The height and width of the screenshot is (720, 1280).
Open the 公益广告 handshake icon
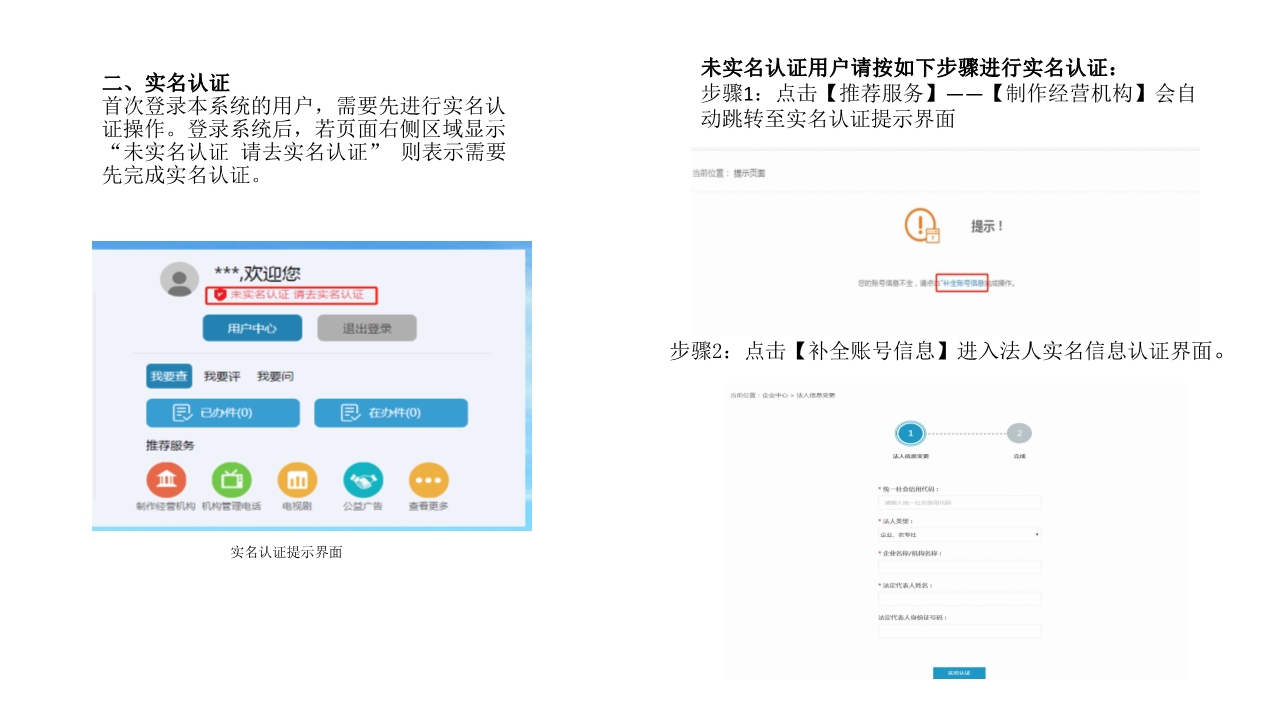[363, 480]
